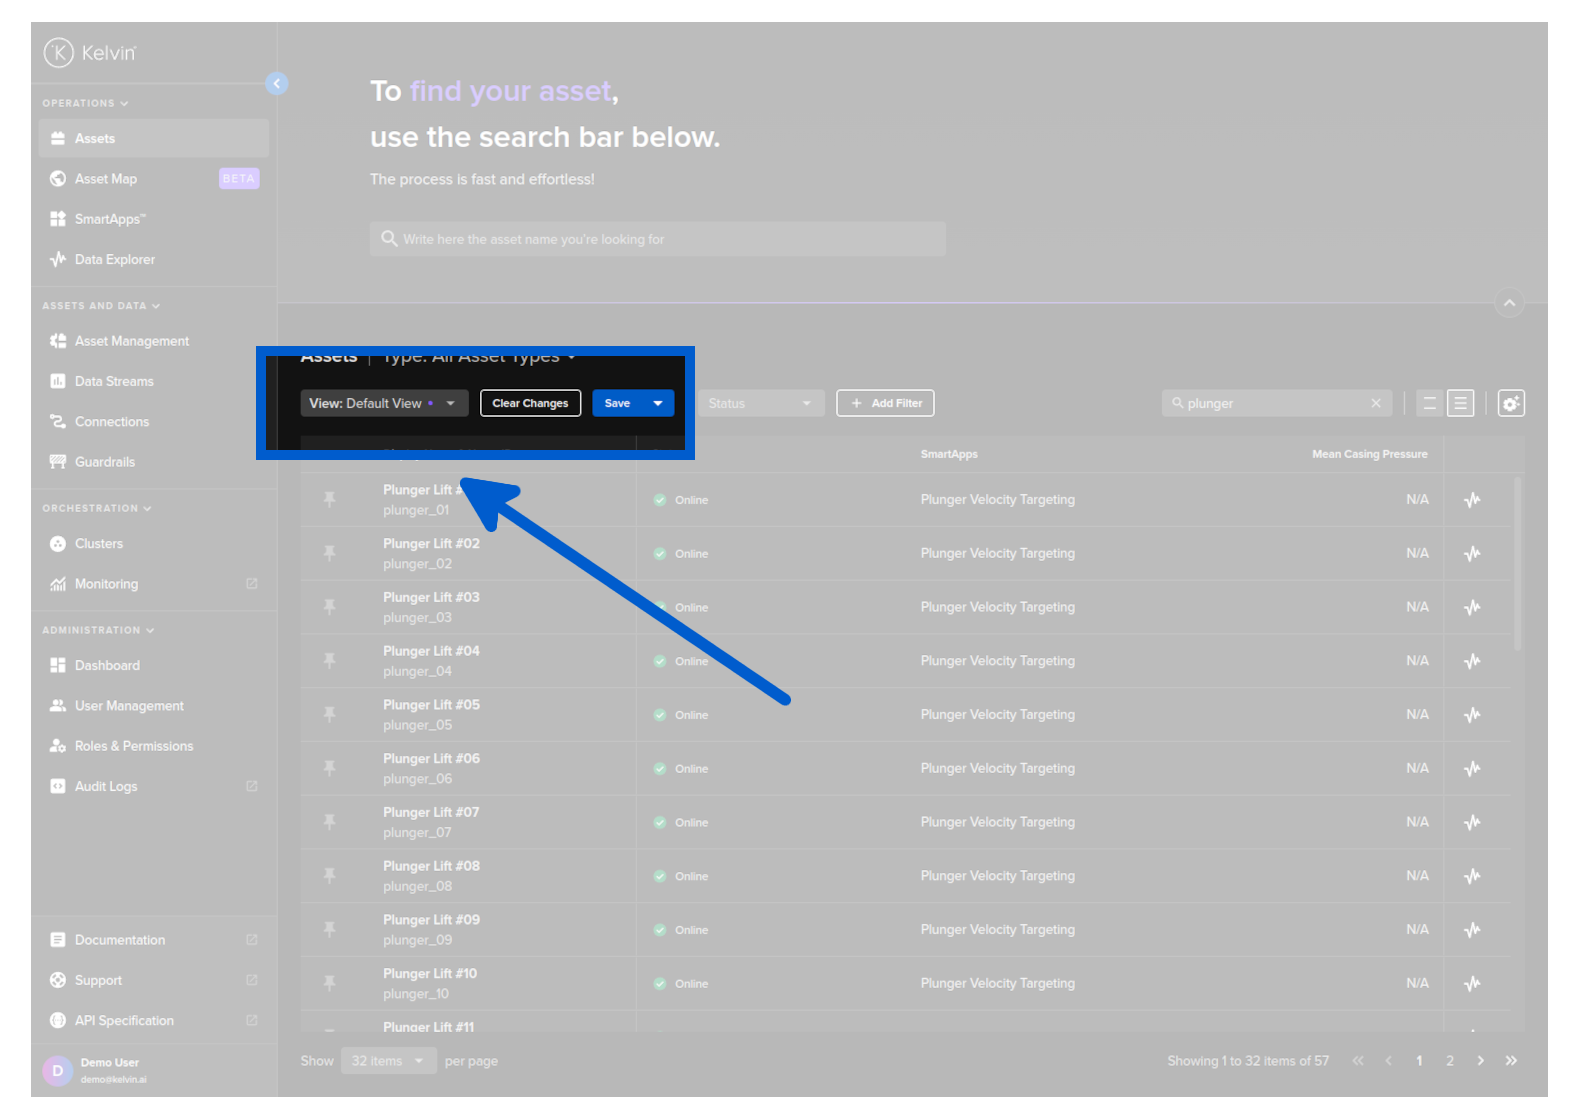Click the Add Filter button
This screenshot has height=1120, width=1580.
pyautogui.click(x=885, y=404)
